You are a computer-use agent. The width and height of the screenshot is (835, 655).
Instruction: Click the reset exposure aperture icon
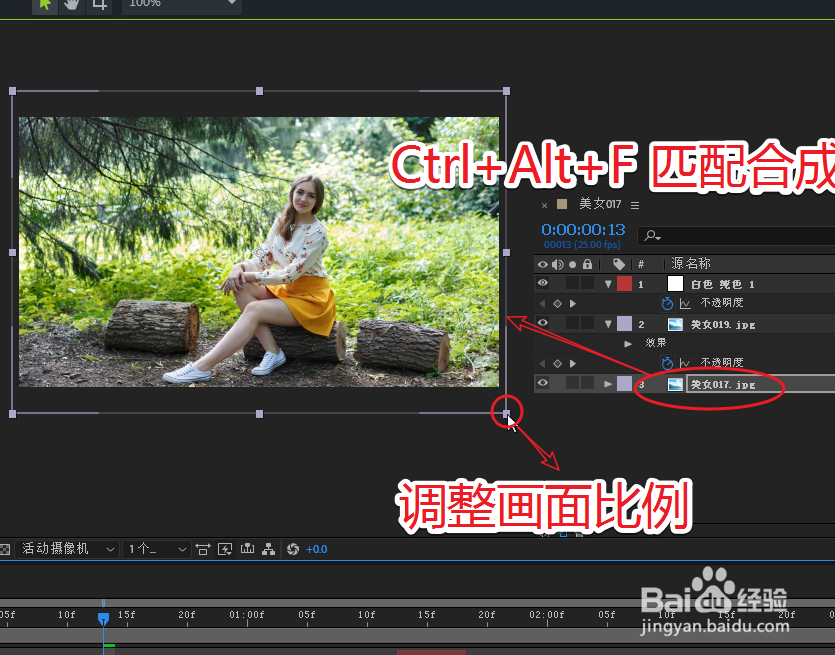(293, 549)
